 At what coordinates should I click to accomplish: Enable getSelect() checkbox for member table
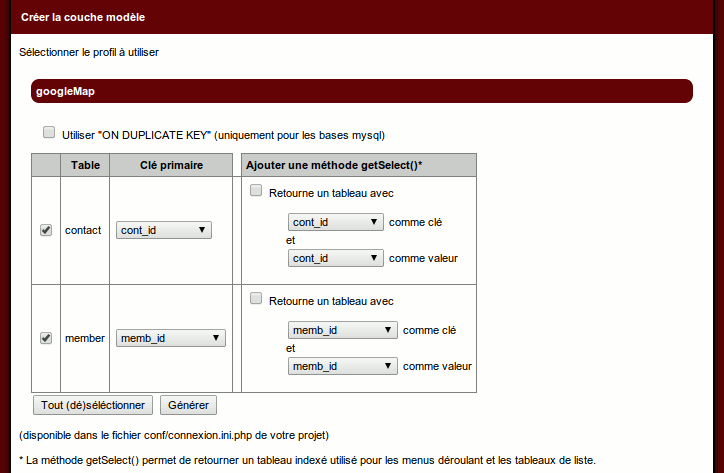click(x=256, y=299)
